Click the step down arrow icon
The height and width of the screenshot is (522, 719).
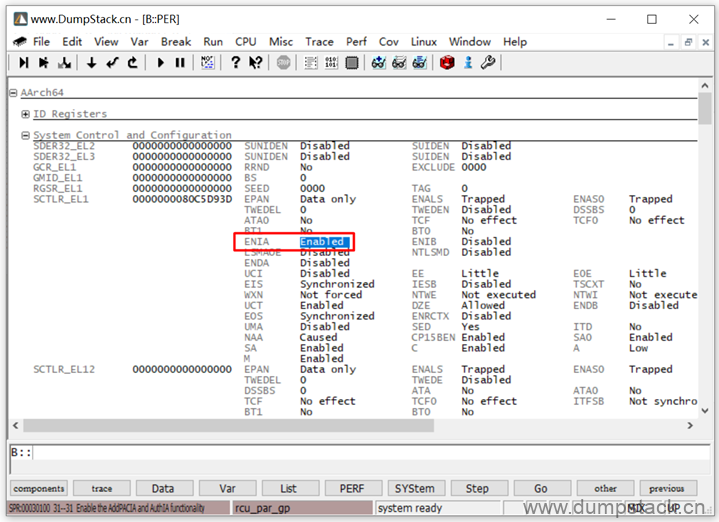91,62
